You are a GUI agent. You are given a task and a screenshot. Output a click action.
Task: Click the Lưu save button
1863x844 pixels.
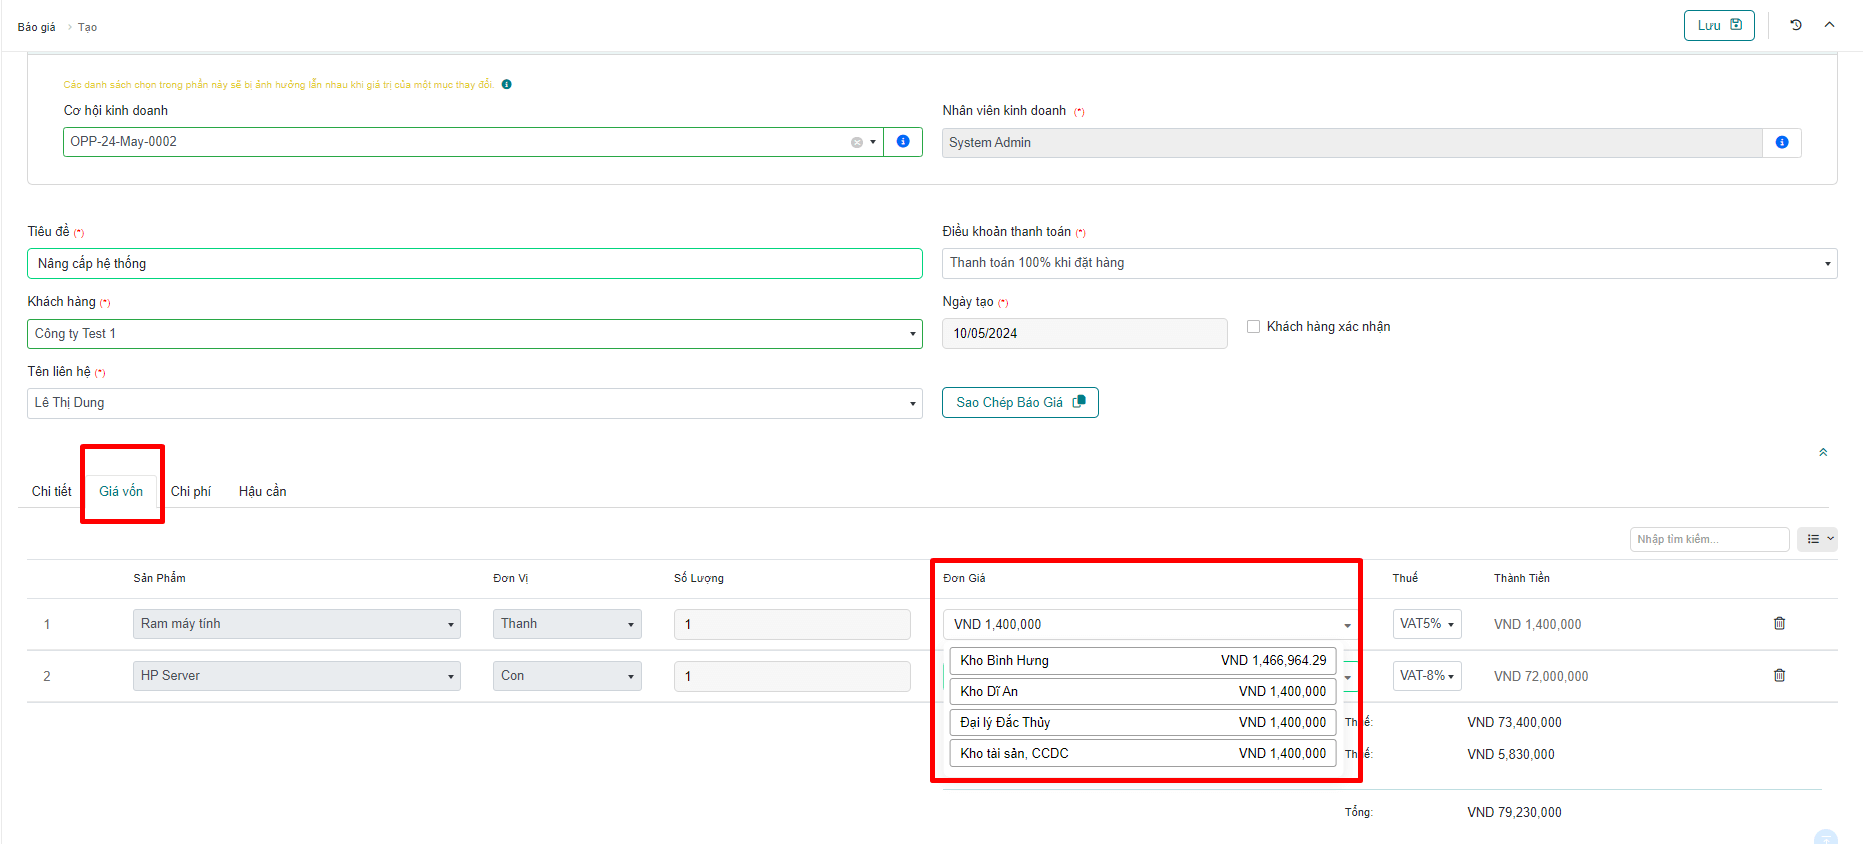click(1718, 25)
